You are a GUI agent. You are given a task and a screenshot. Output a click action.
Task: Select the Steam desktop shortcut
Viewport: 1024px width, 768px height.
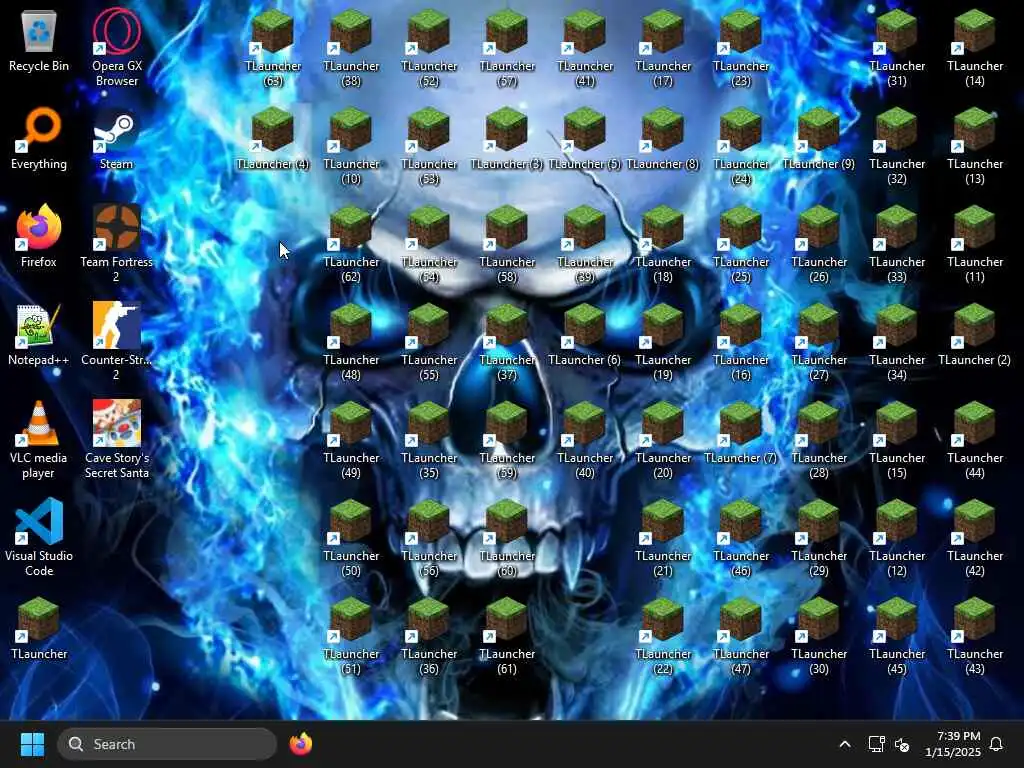pyautogui.click(x=116, y=139)
